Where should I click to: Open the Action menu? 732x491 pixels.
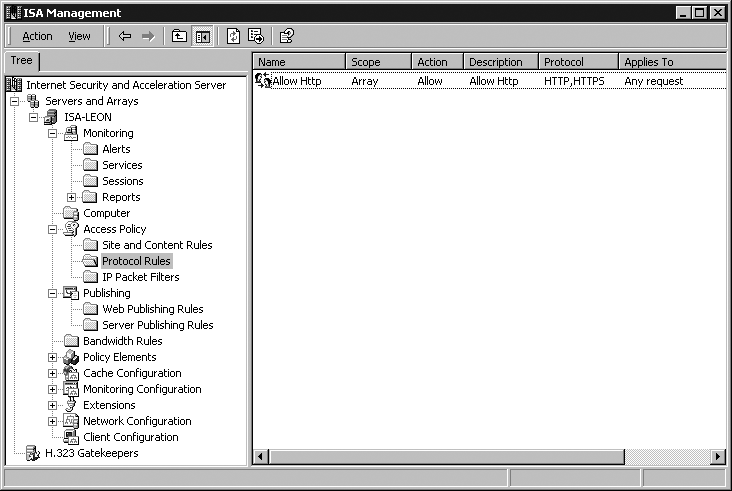pyautogui.click(x=37, y=36)
